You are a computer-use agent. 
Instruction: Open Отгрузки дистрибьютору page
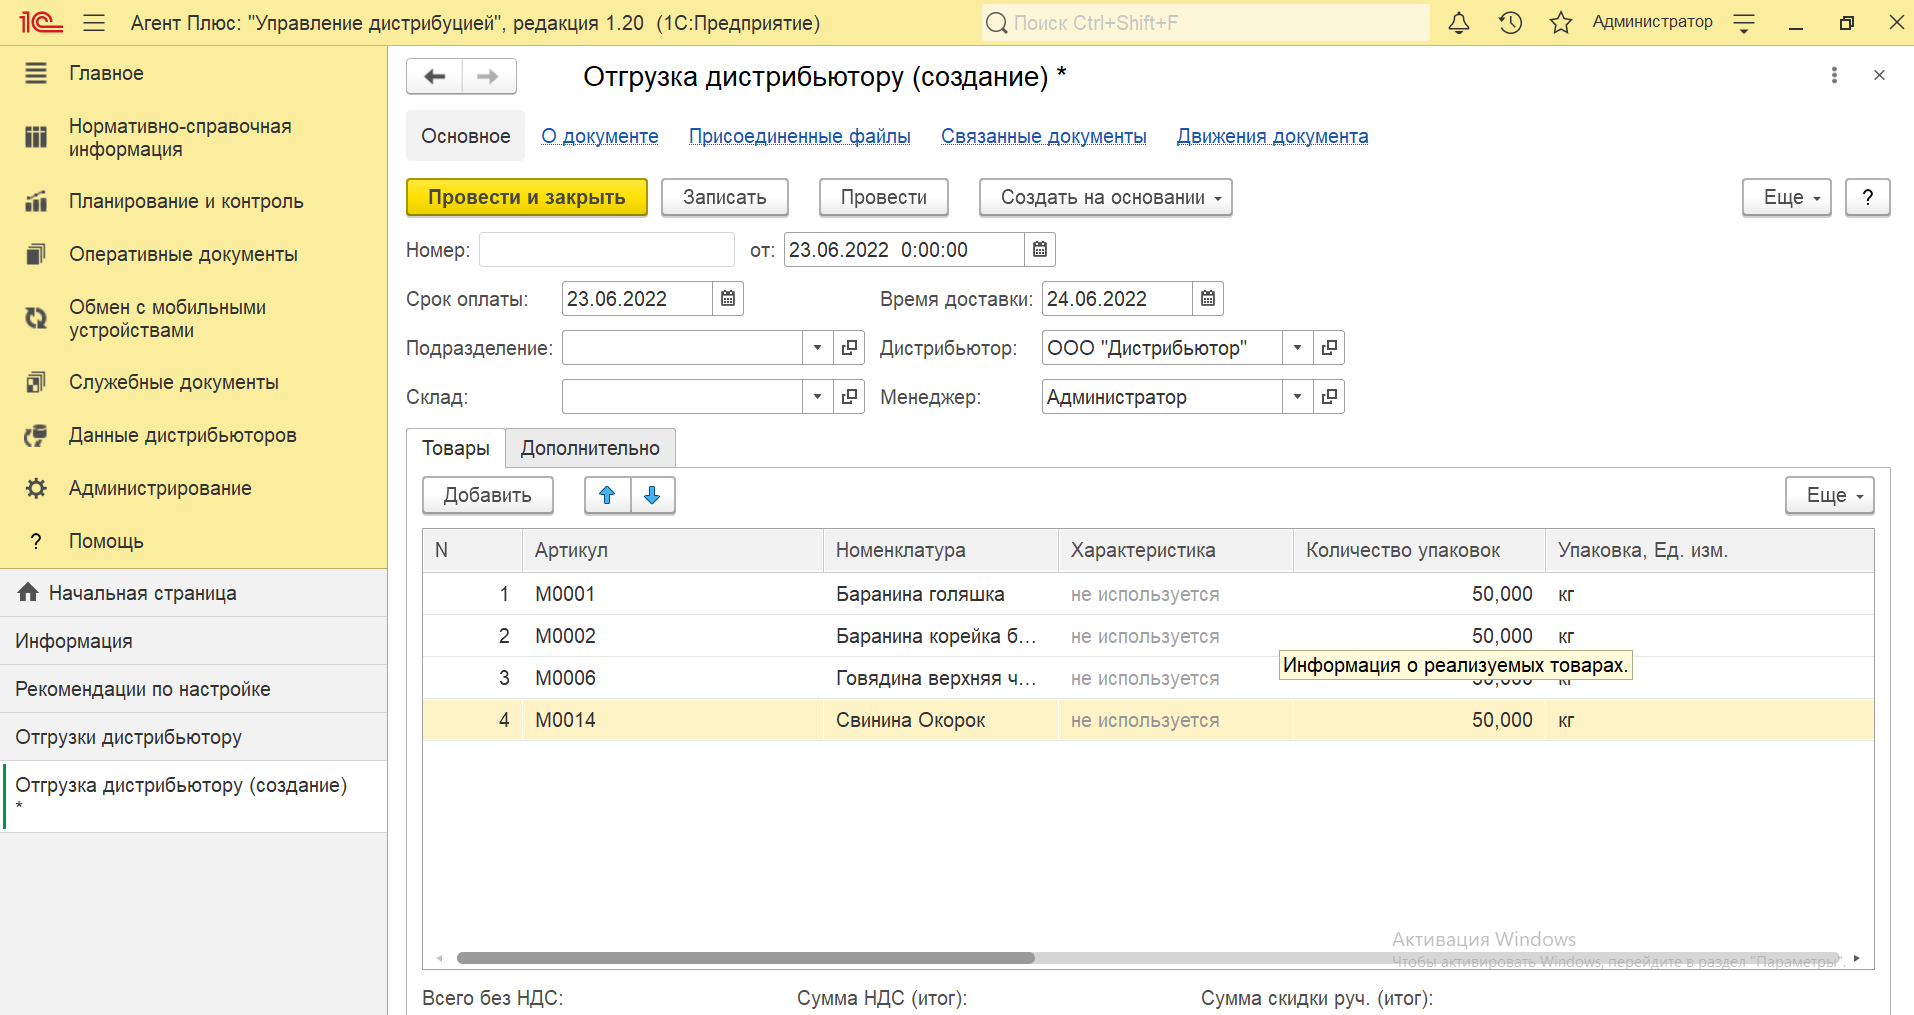(x=194, y=737)
